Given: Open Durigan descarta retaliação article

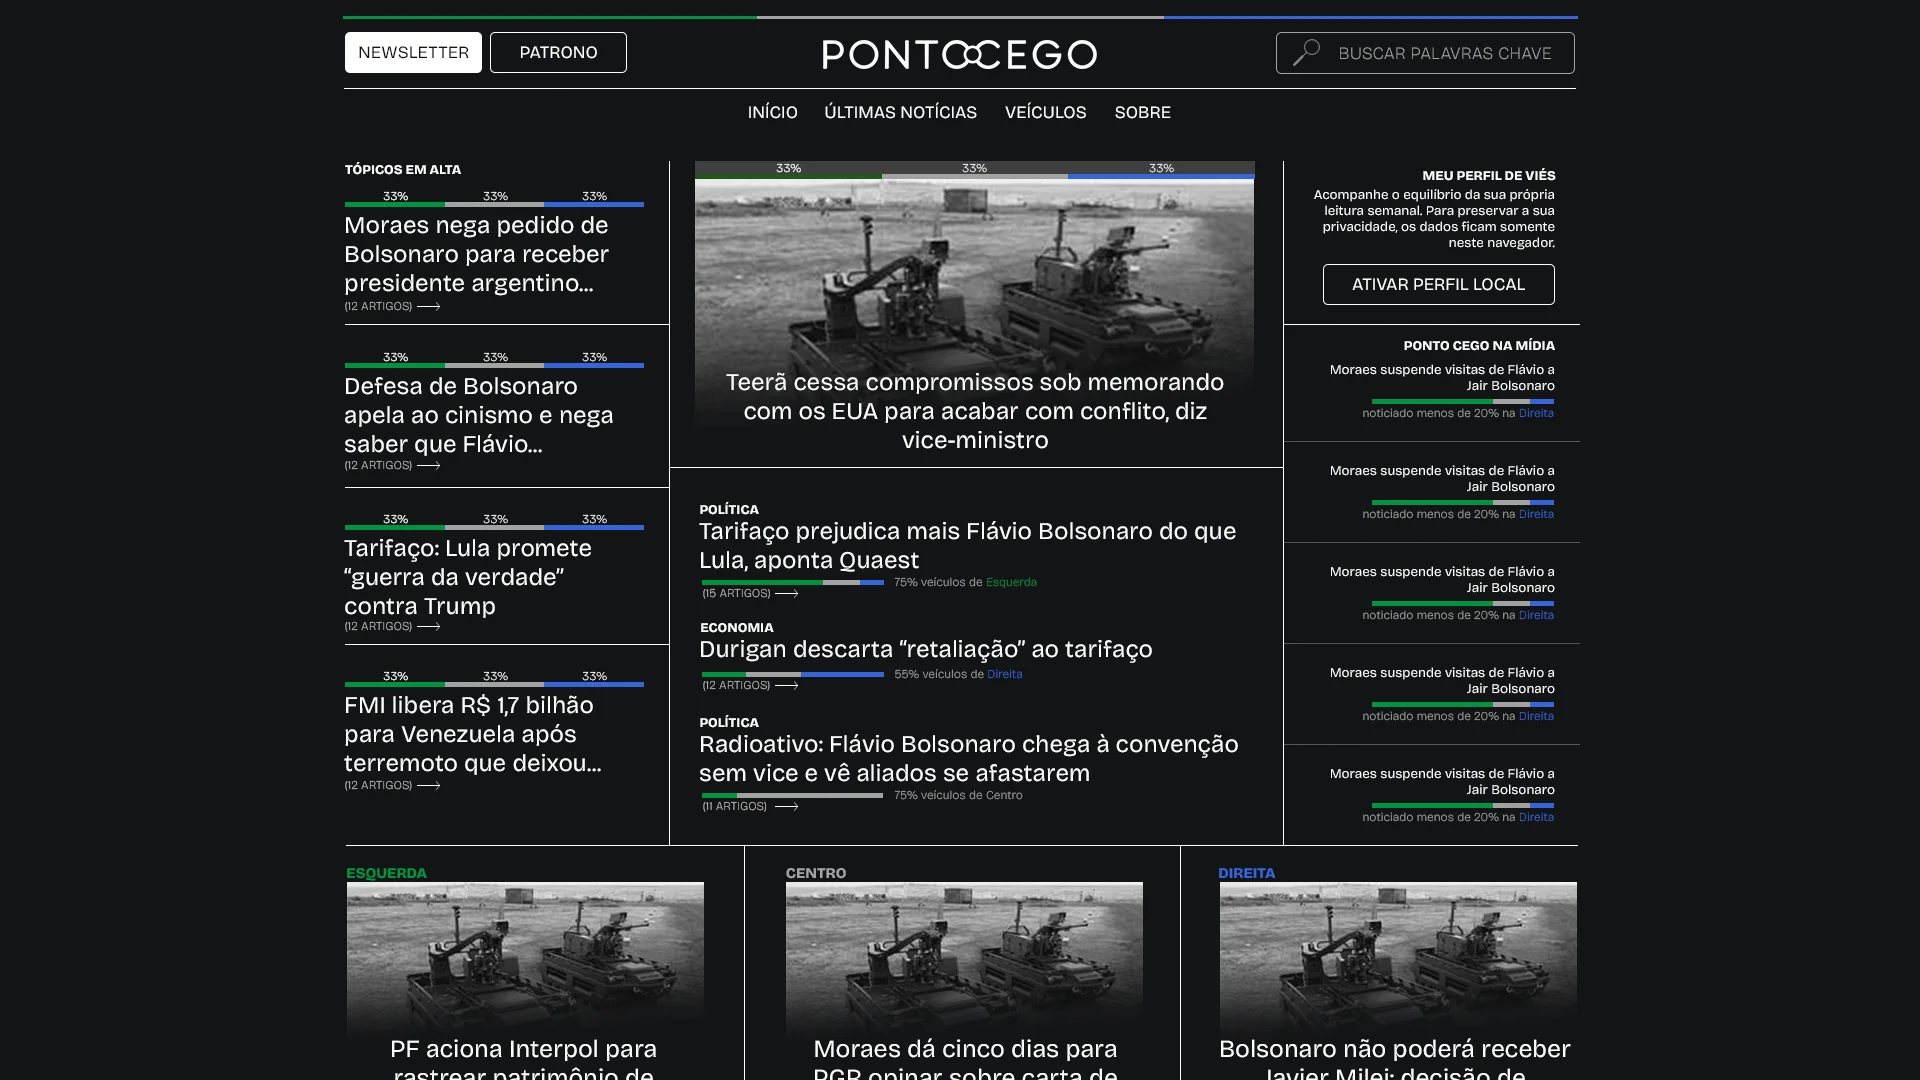Looking at the screenshot, I should (926, 650).
